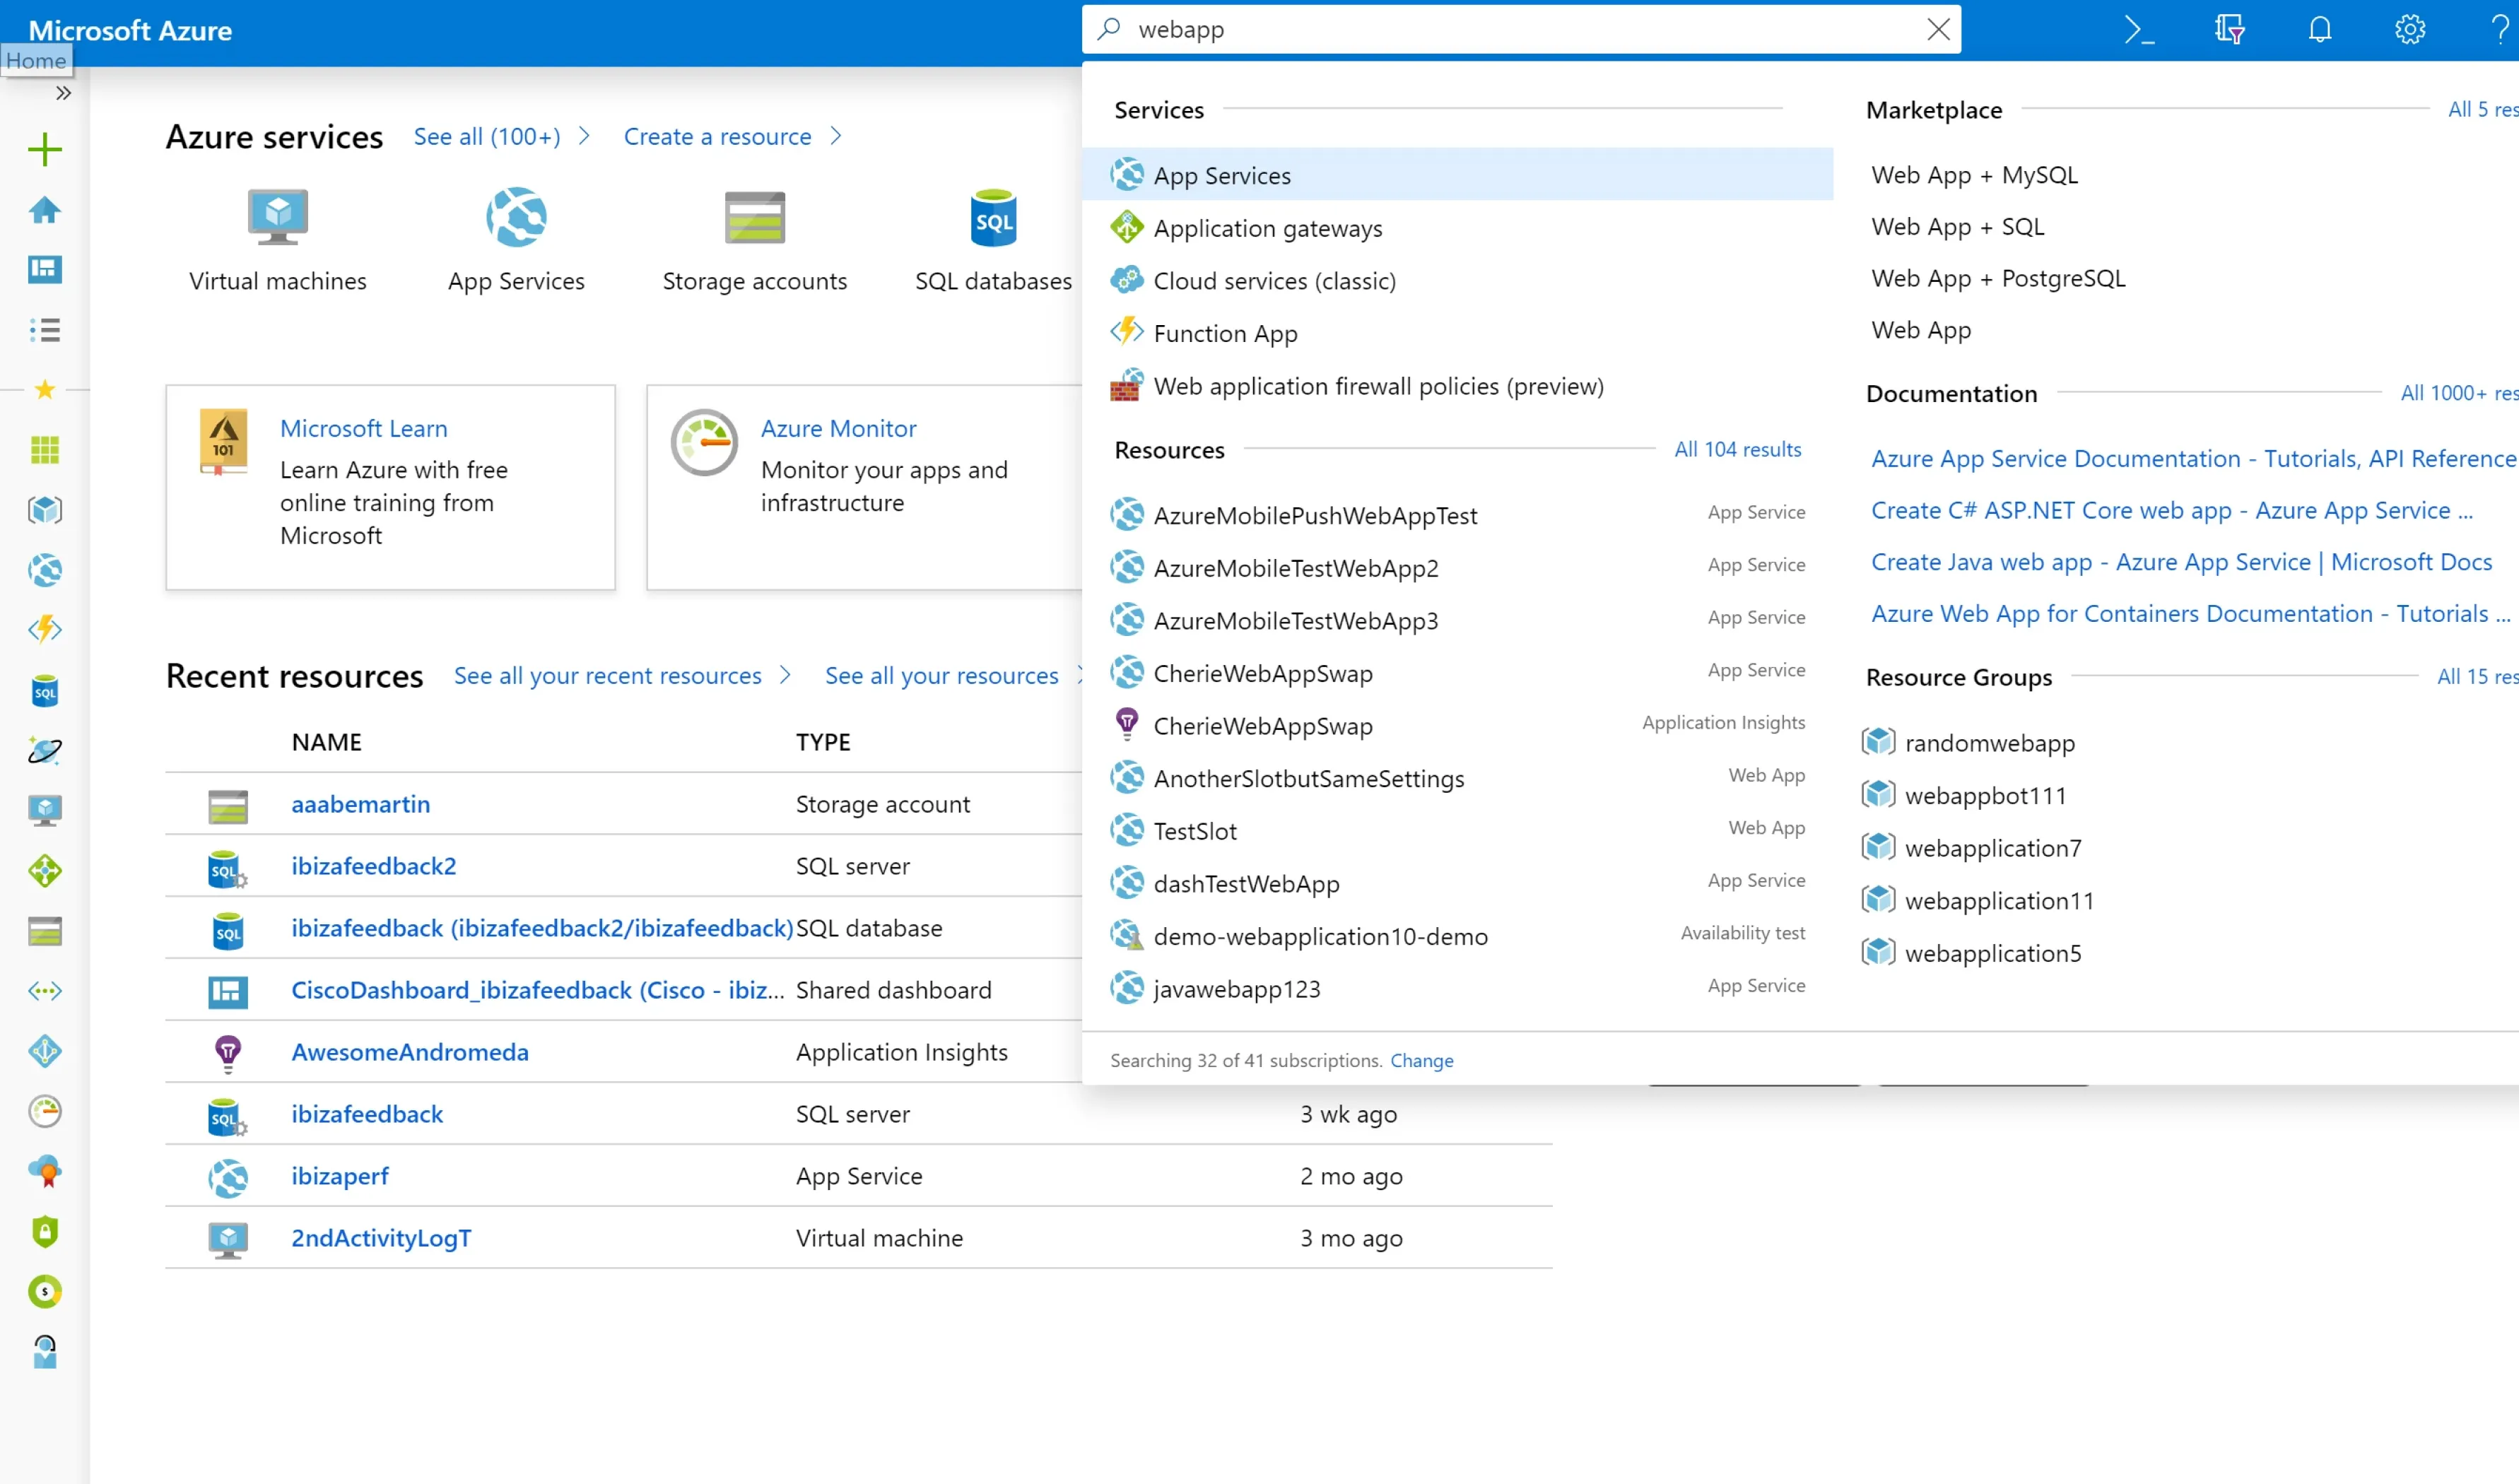Click the Favorites star icon in sidebar
The height and width of the screenshot is (1484, 2519).
(45, 390)
